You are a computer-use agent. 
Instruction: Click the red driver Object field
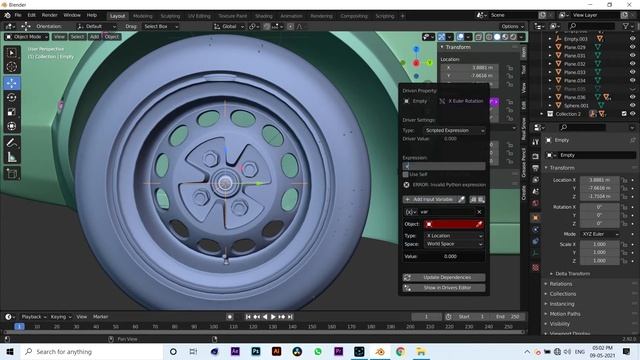(x=454, y=224)
